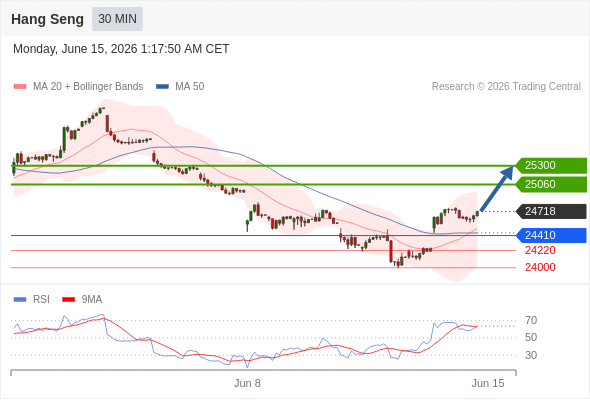590x400 pixels.
Task: Click the RSI axis value 50
Action: click(531, 338)
